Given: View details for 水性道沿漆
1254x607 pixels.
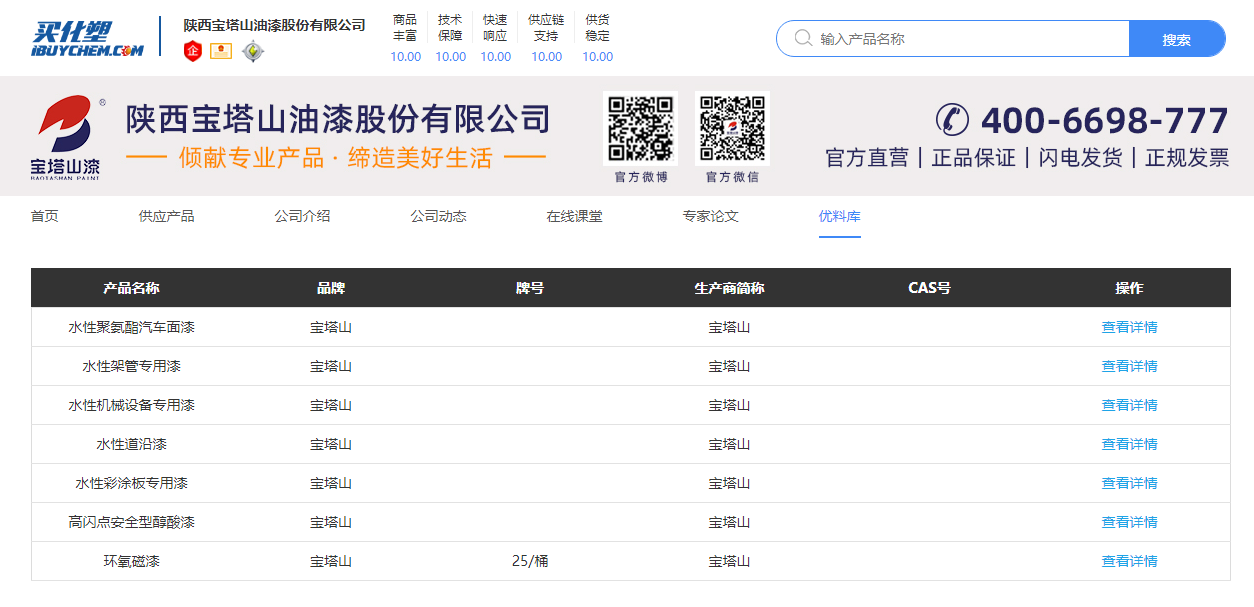Looking at the screenshot, I should (x=1130, y=444).
